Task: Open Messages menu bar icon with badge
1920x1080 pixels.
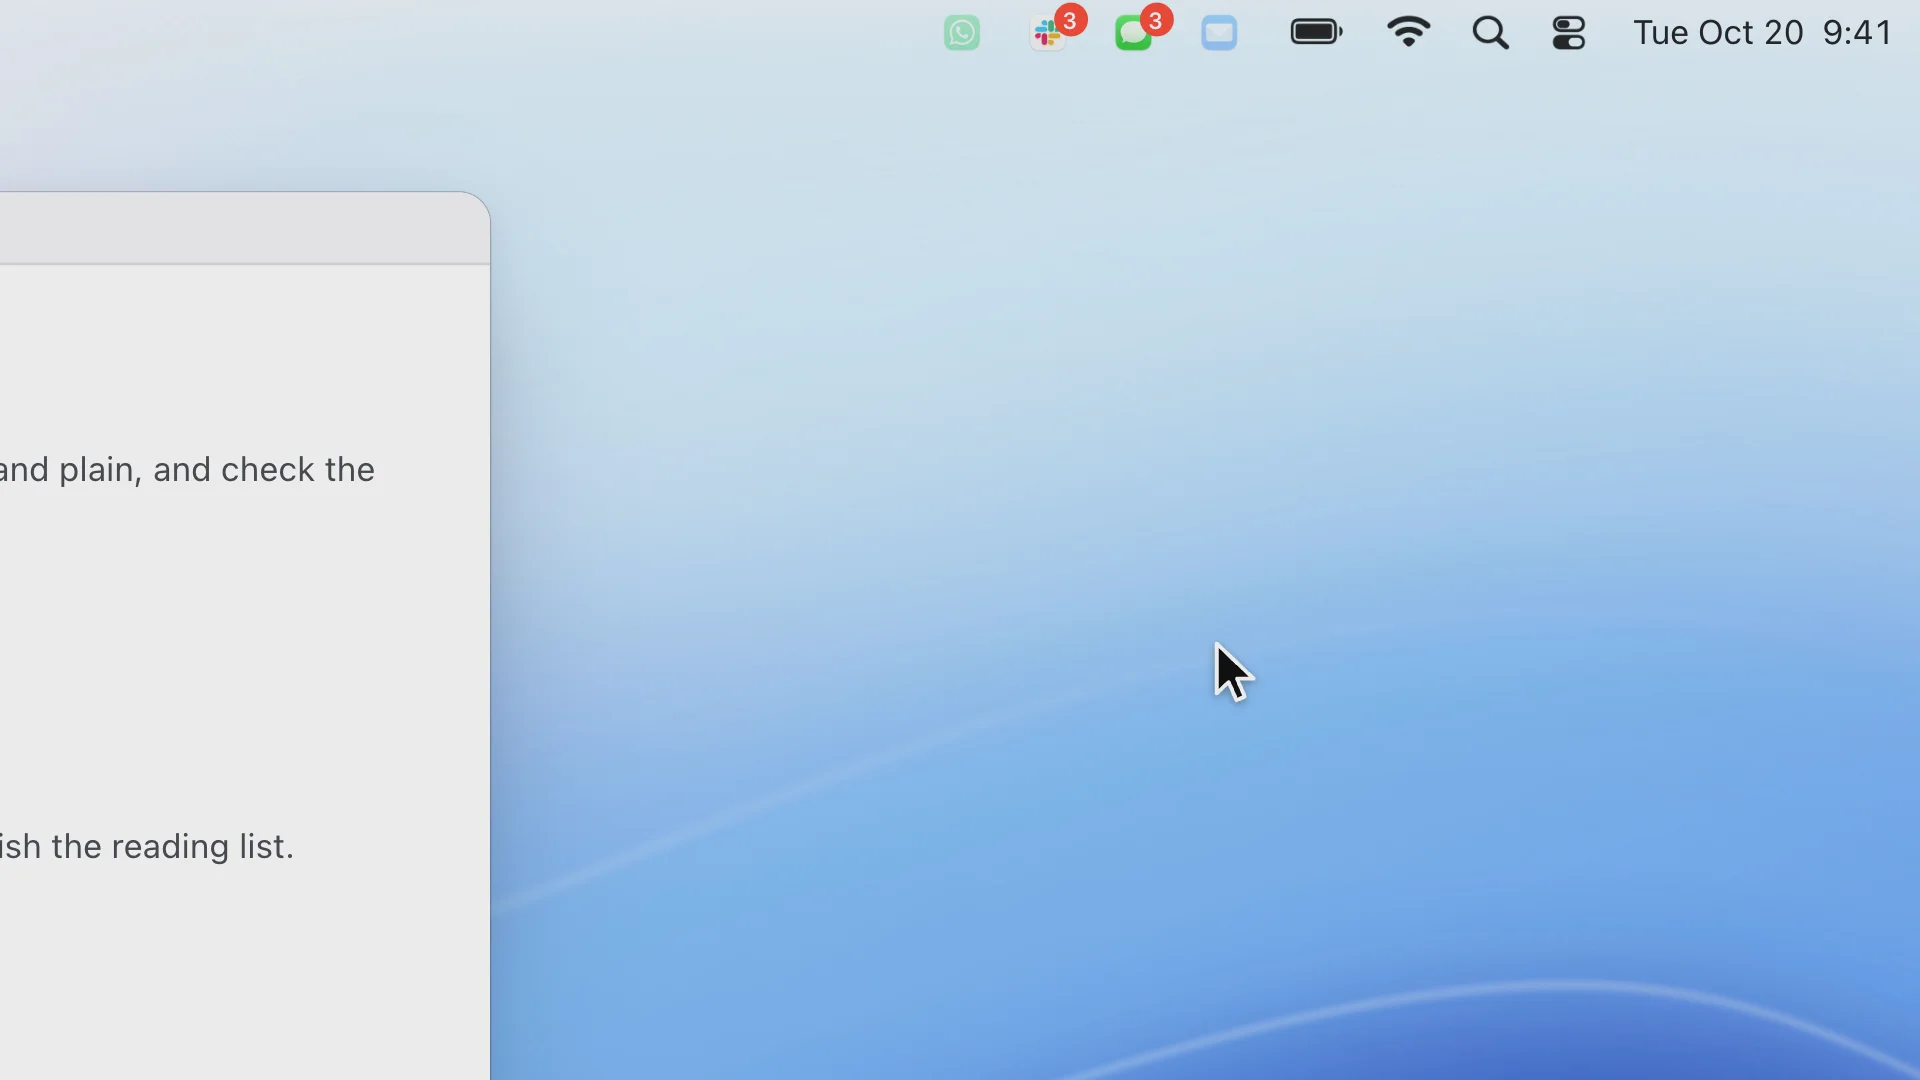Action: tap(1134, 33)
